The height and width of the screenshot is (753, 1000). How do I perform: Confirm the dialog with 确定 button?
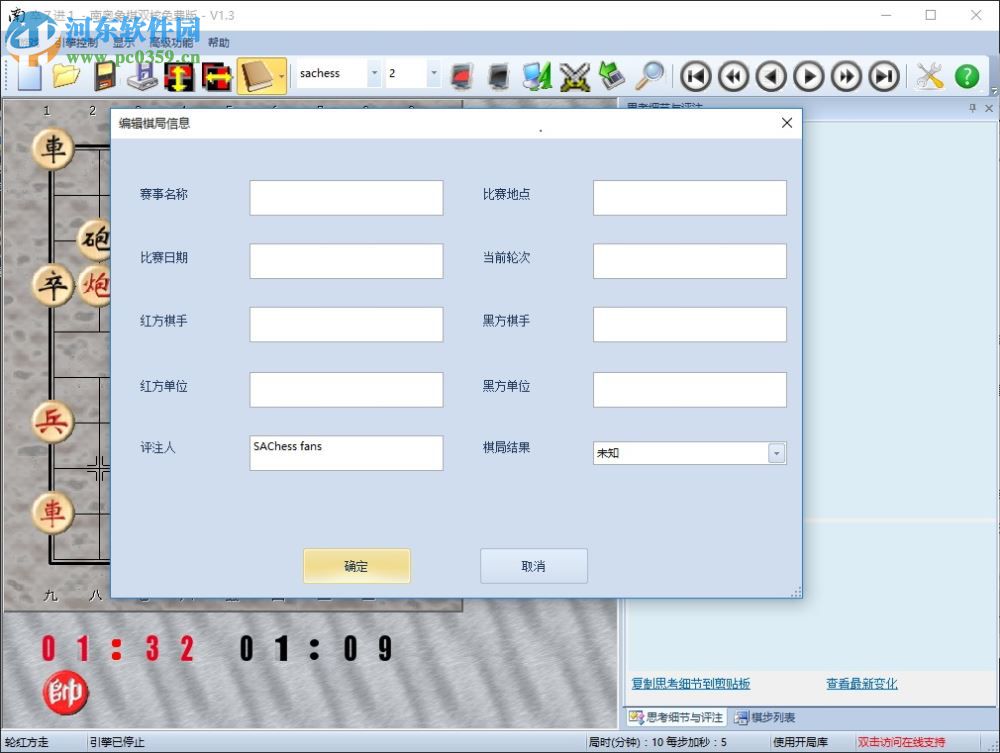(356, 565)
